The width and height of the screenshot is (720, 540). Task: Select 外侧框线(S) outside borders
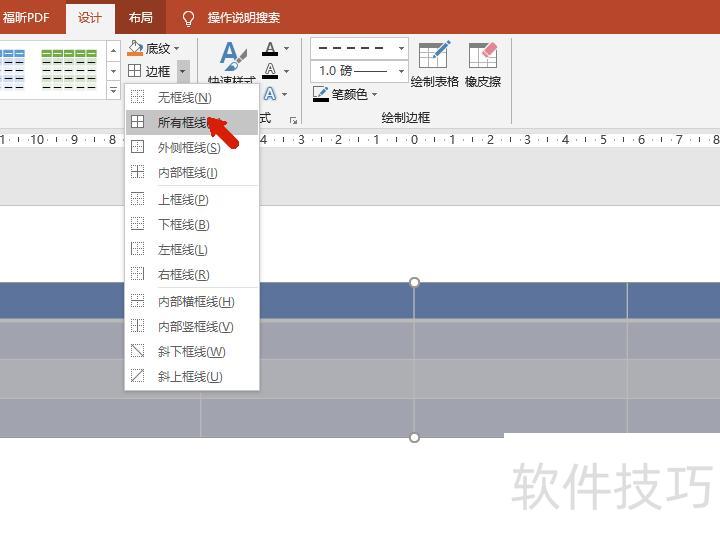192,147
